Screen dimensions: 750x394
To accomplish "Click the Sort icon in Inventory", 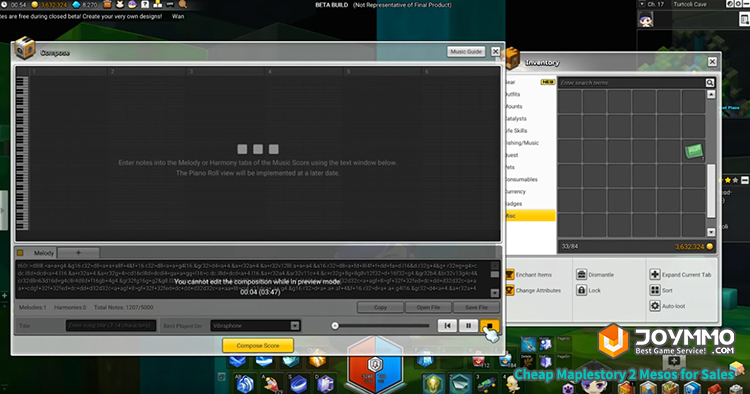I will coord(655,290).
